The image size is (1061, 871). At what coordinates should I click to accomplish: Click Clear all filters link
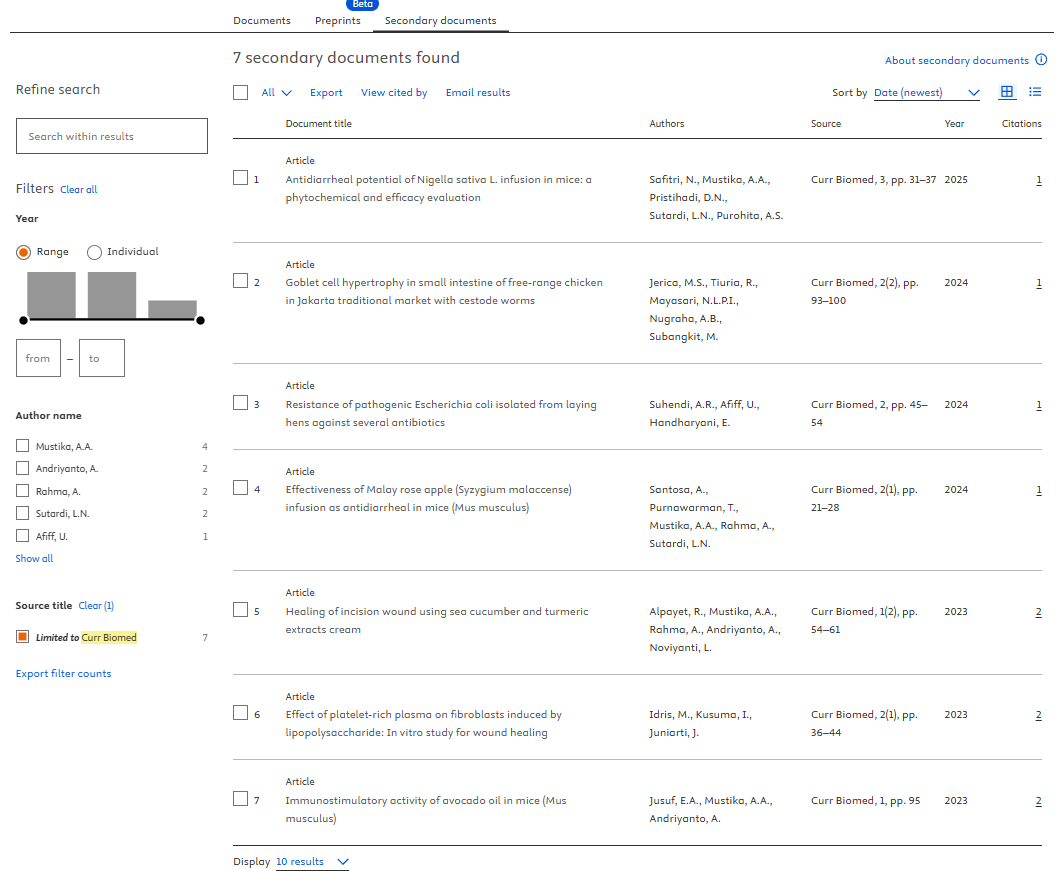tap(78, 190)
